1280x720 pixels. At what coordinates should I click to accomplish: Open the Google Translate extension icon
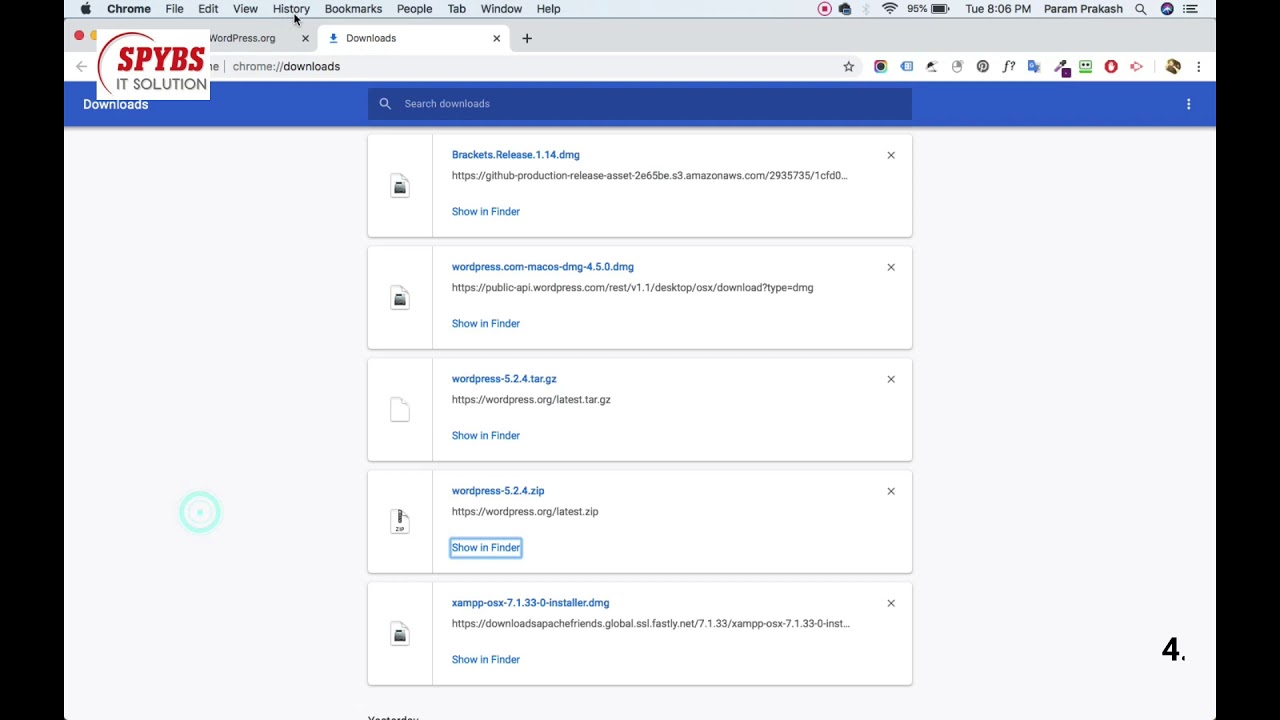click(x=1034, y=66)
